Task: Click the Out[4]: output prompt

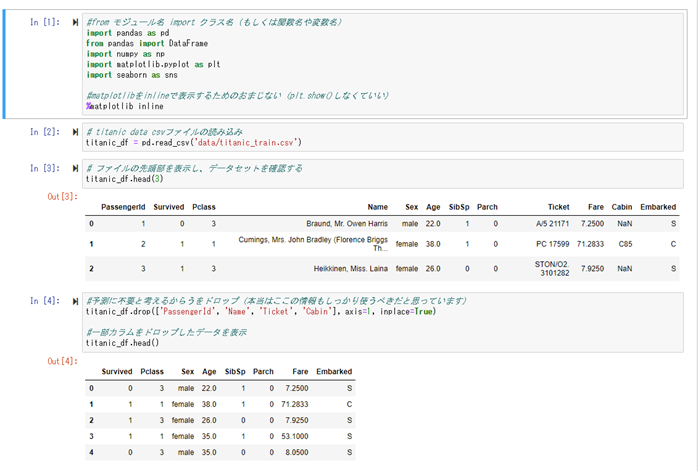Action: (62, 361)
